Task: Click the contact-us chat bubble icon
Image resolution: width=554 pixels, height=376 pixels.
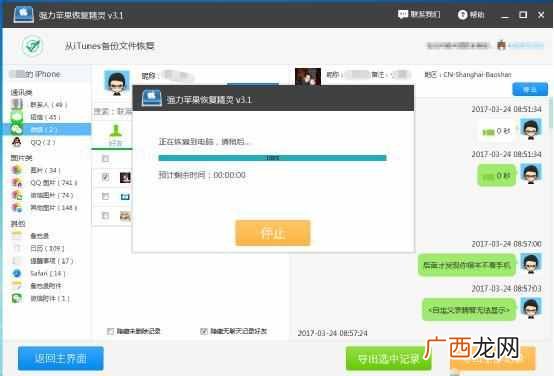Action: (403, 14)
